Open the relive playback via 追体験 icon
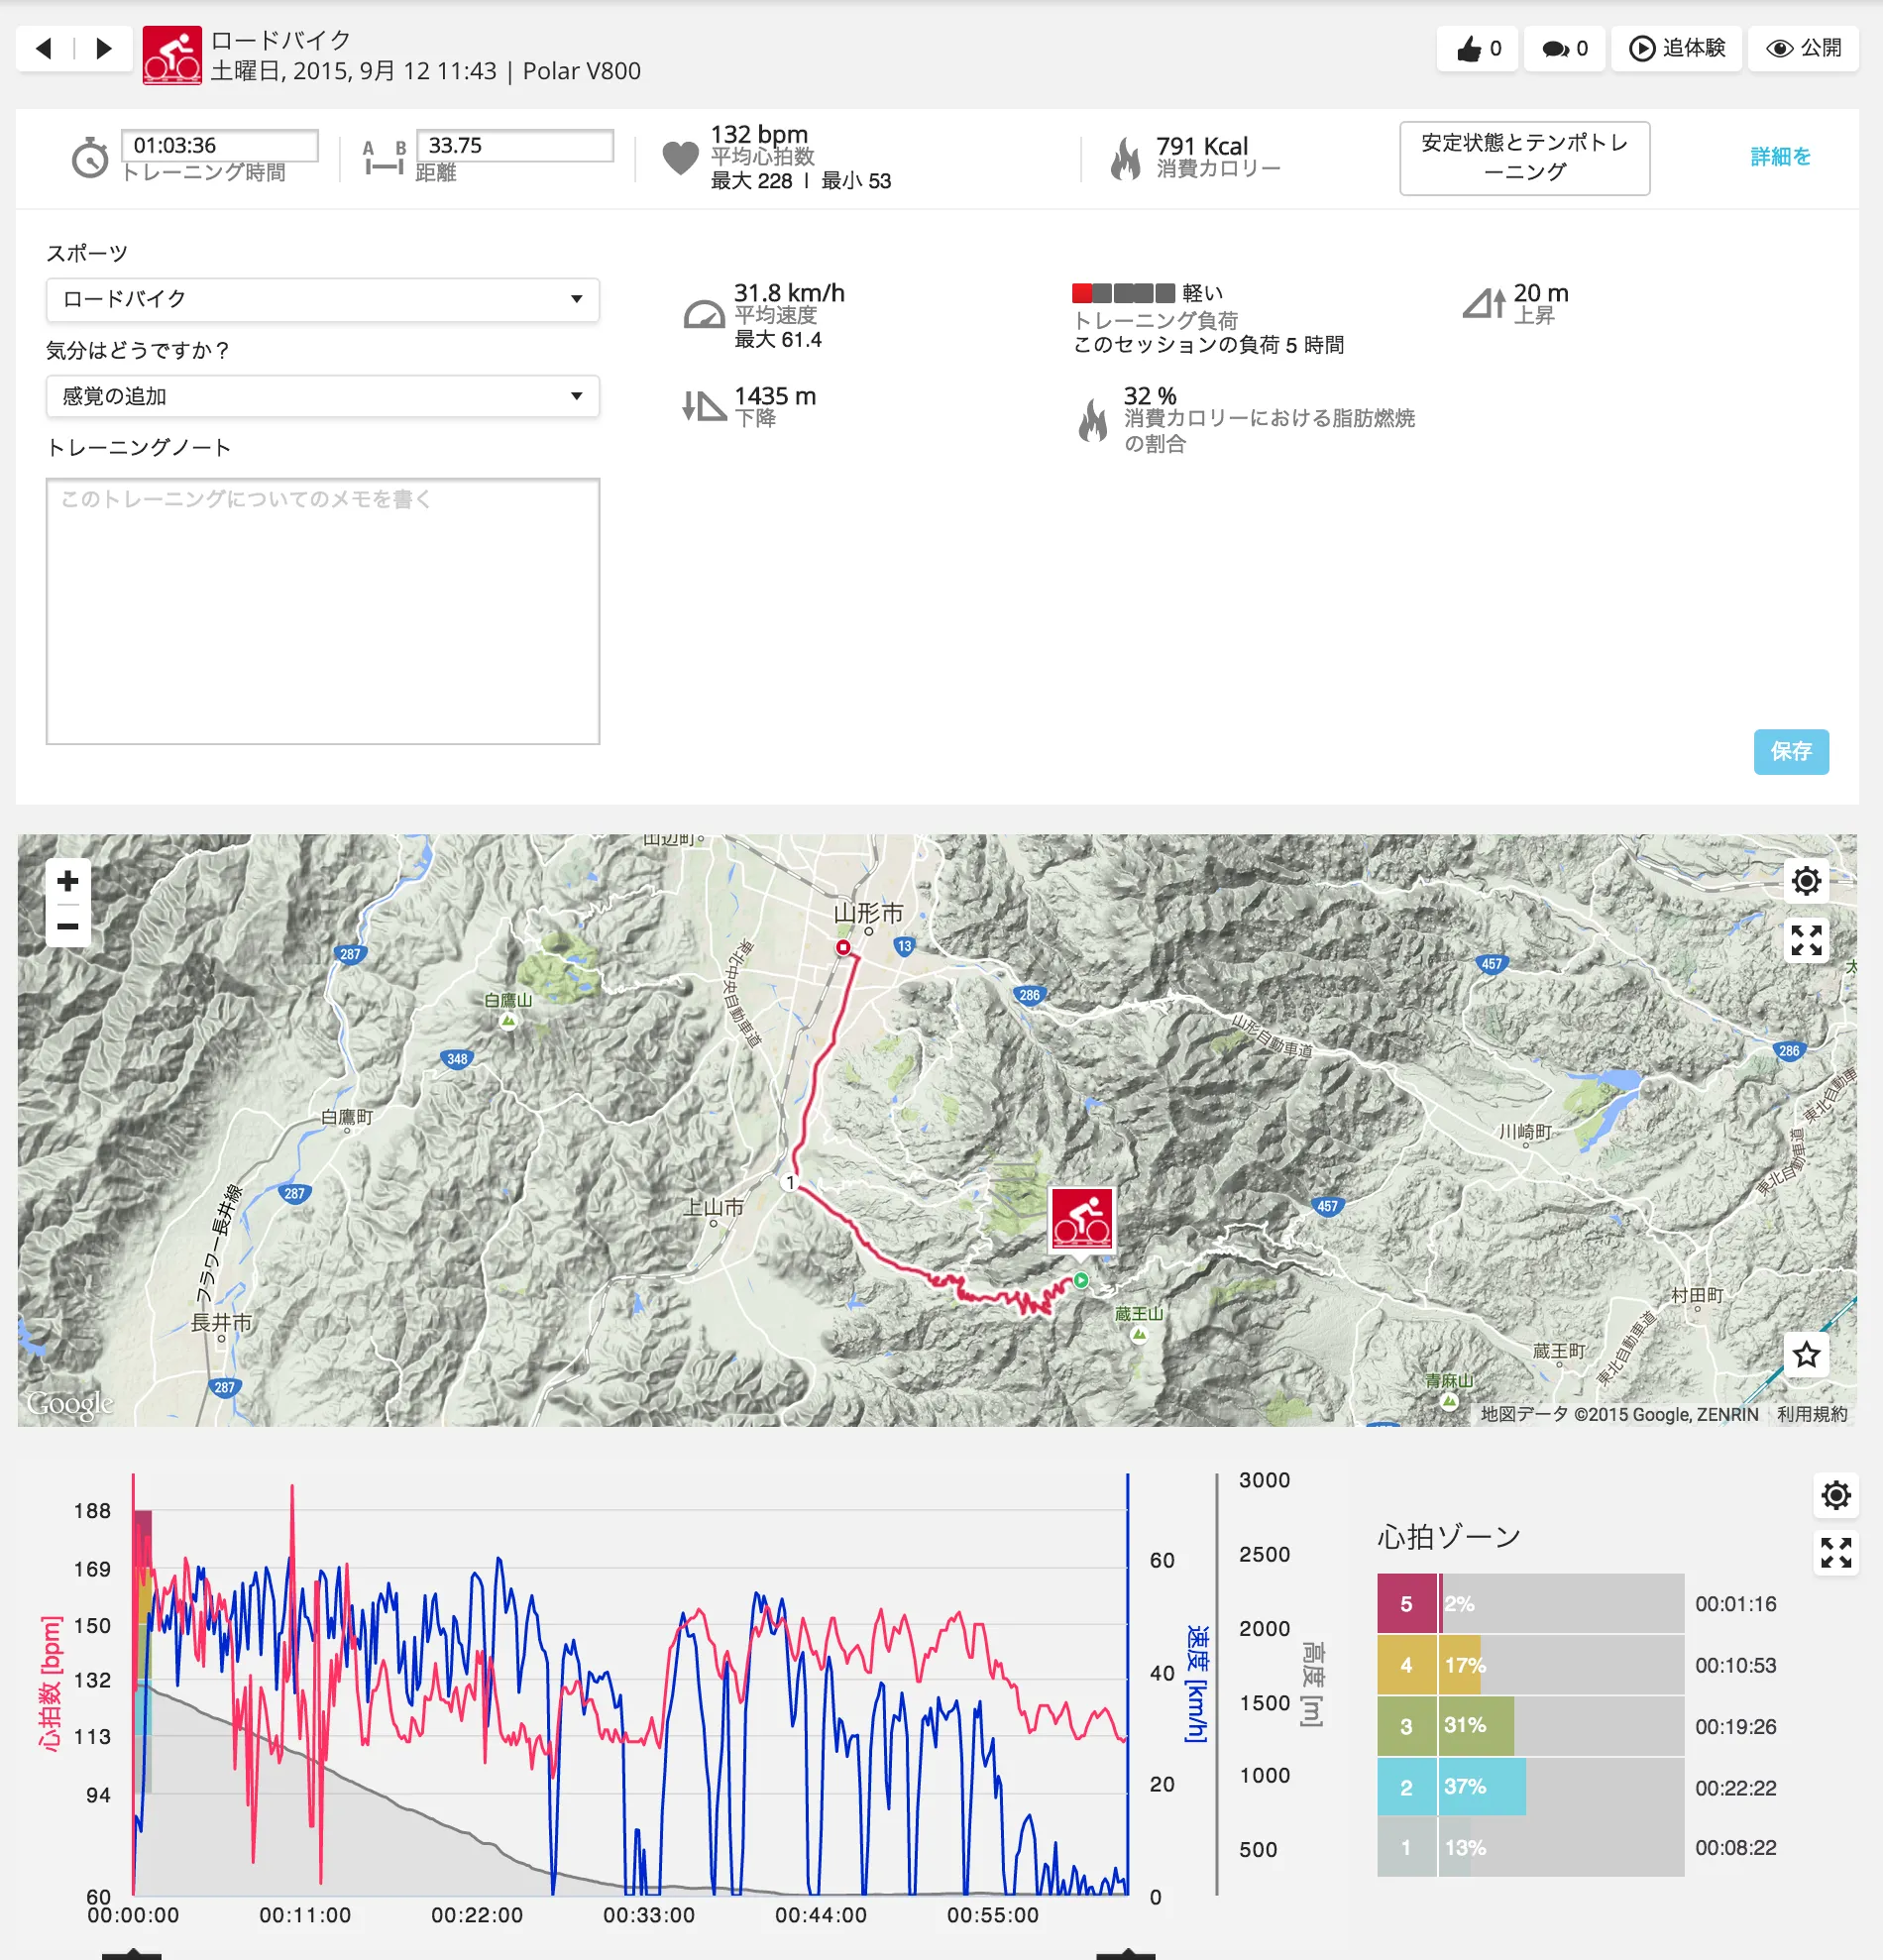 (1643, 47)
